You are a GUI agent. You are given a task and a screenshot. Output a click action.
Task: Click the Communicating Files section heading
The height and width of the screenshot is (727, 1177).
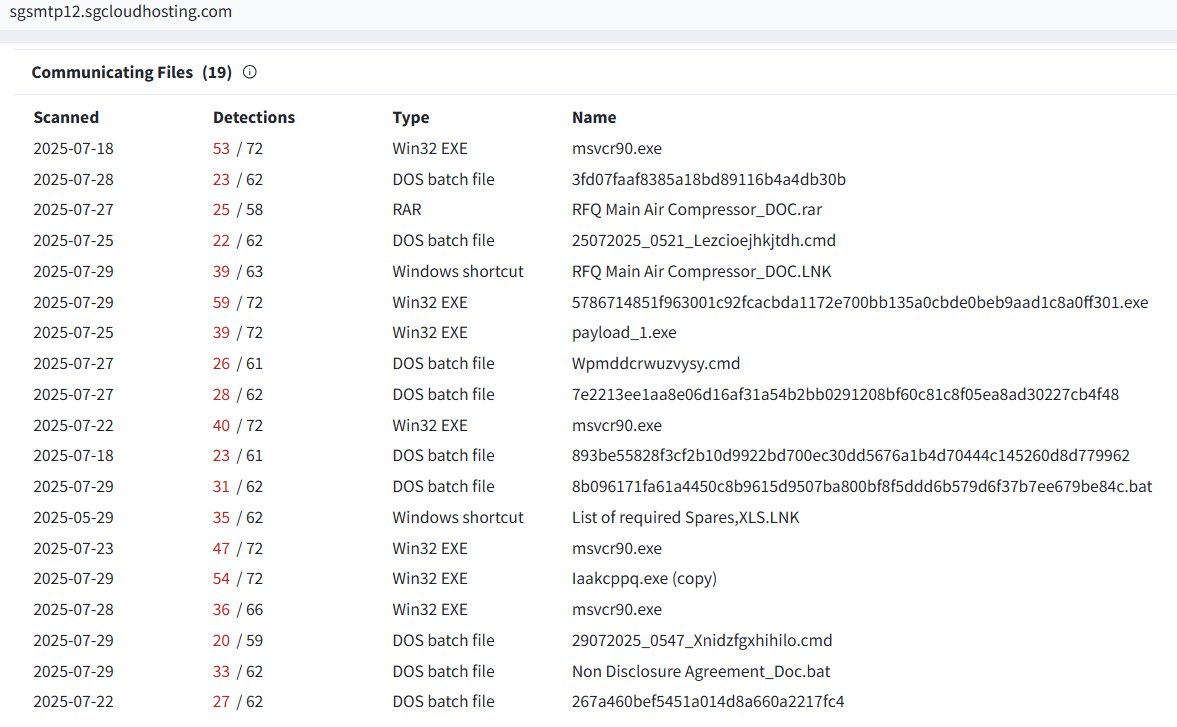coord(113,71)
